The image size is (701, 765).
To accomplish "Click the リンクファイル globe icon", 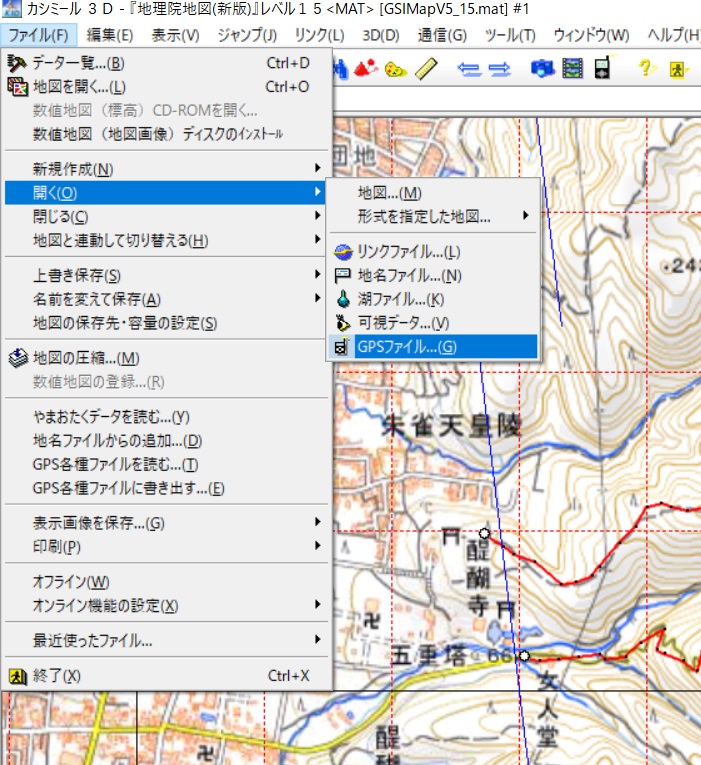I will [343, 252].
